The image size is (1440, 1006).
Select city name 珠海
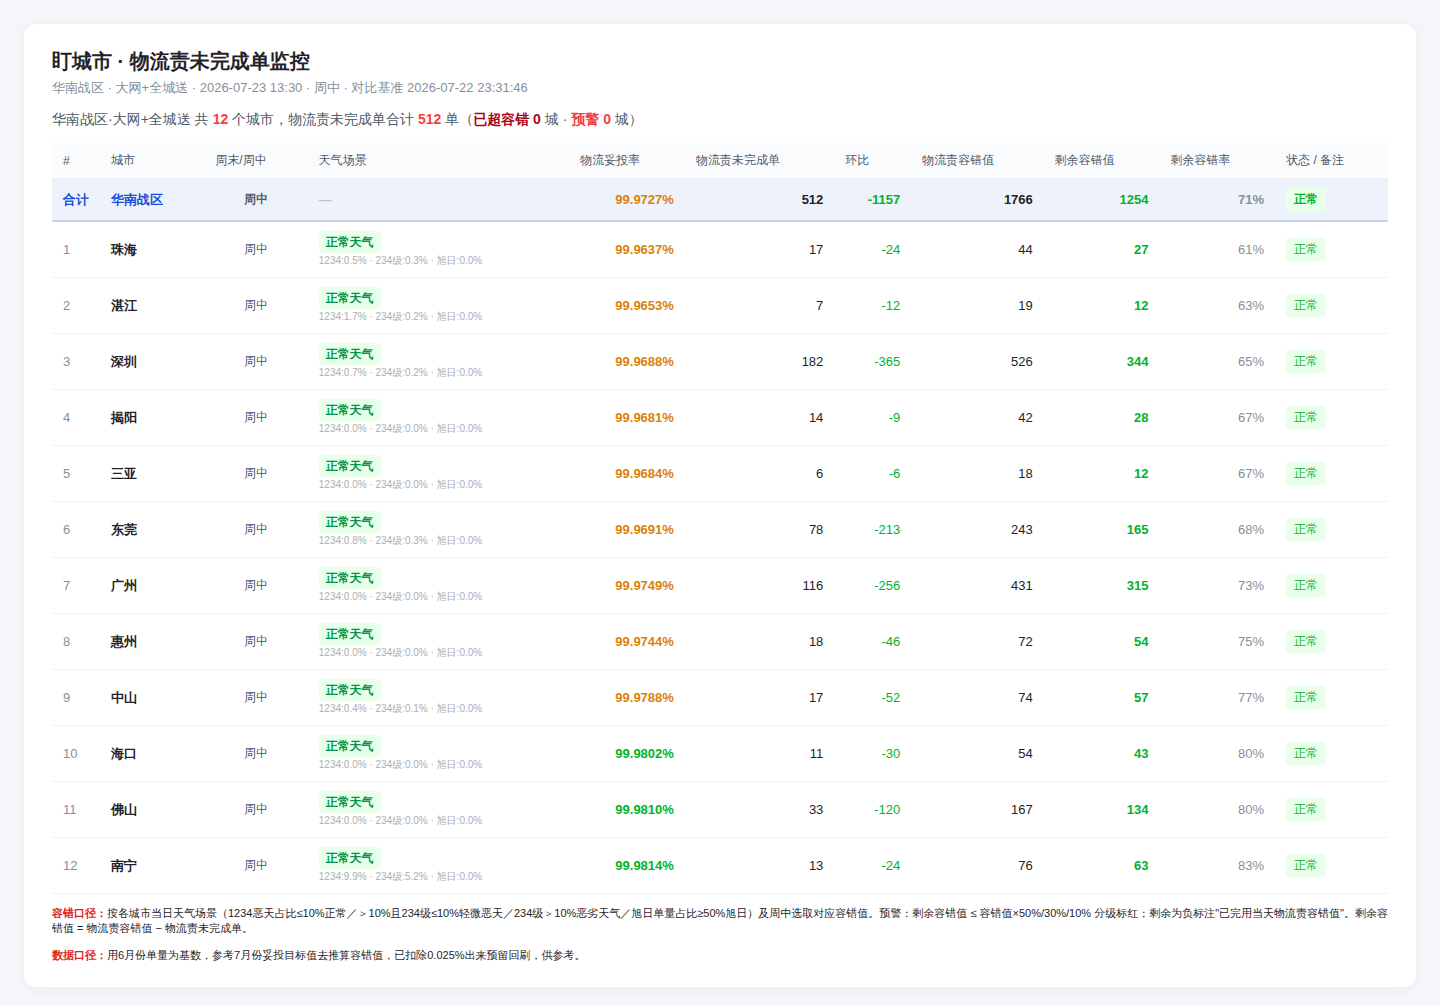click(124, 250)
